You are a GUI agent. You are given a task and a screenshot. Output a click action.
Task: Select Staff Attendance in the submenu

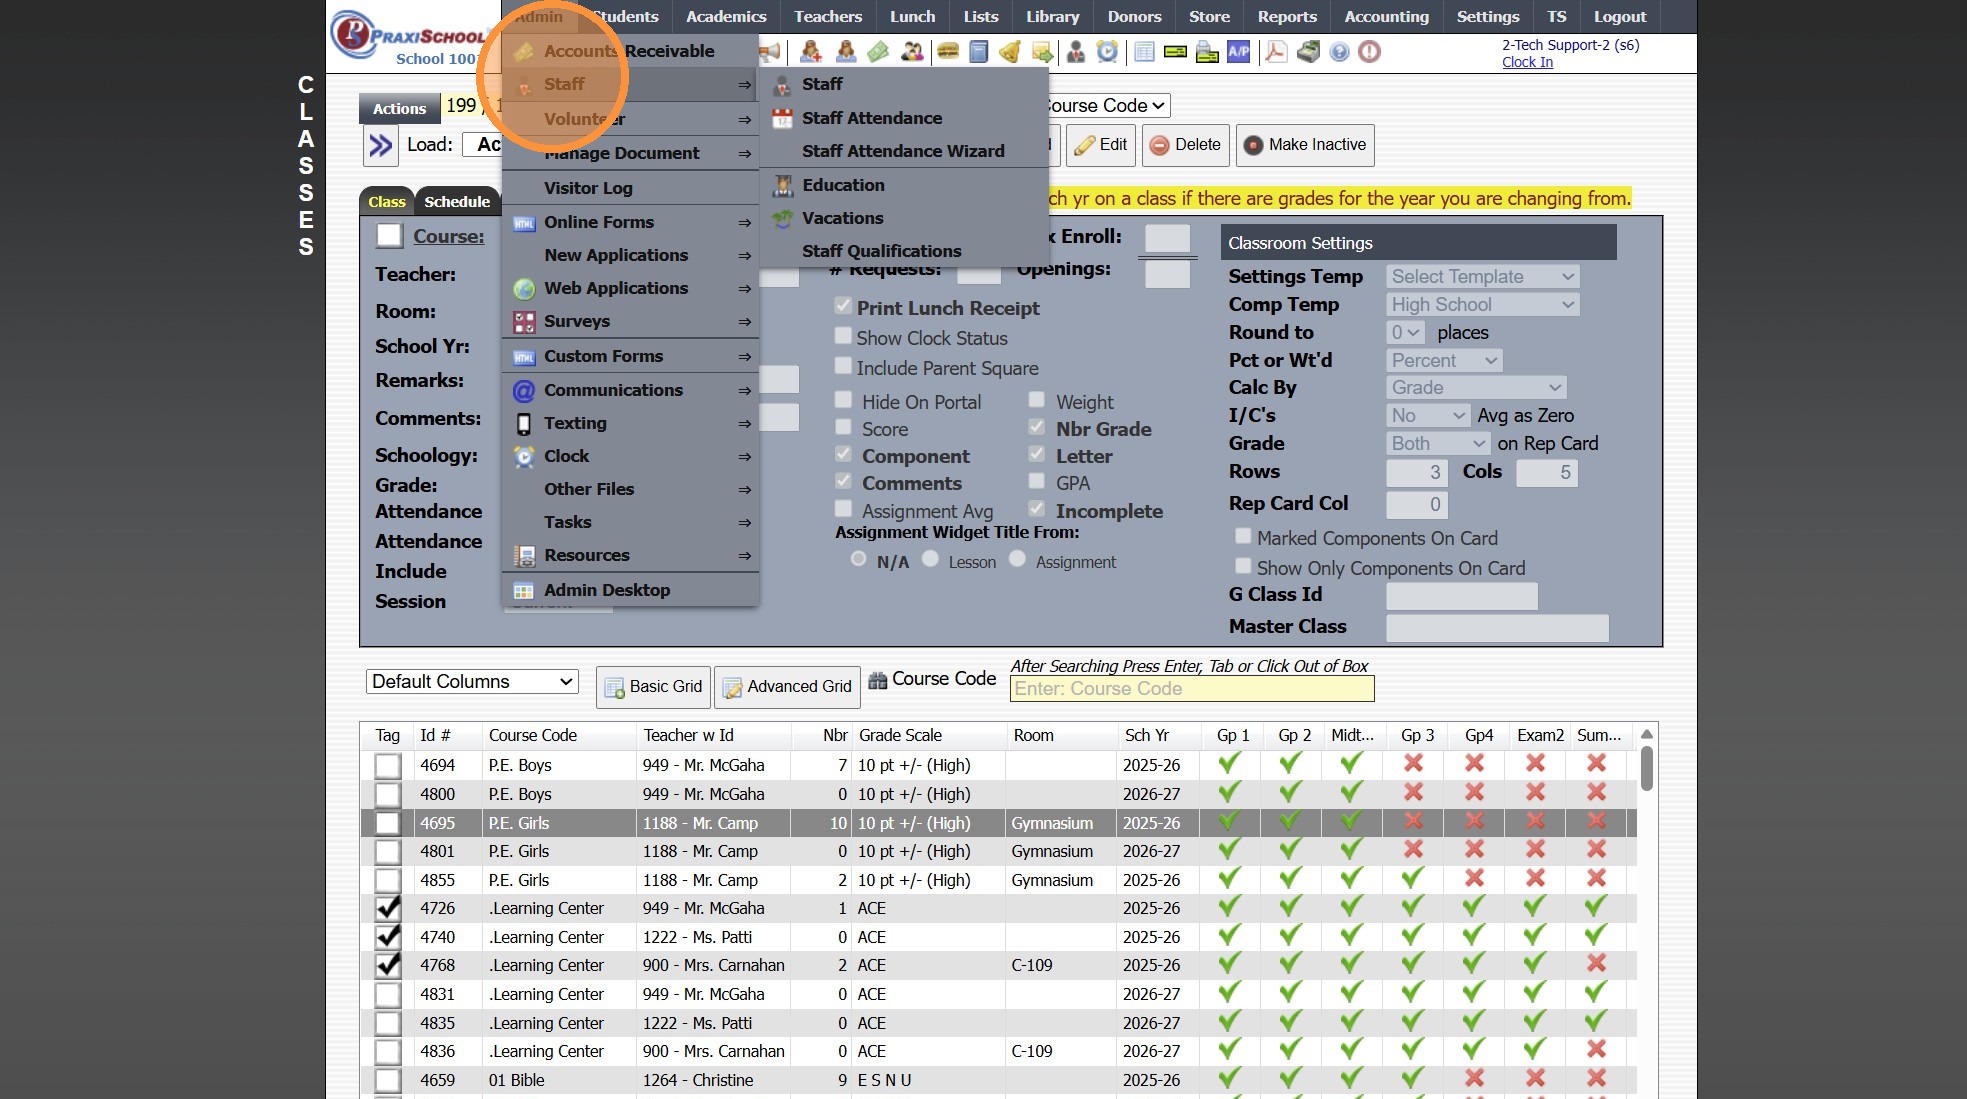tap(871, 118)
